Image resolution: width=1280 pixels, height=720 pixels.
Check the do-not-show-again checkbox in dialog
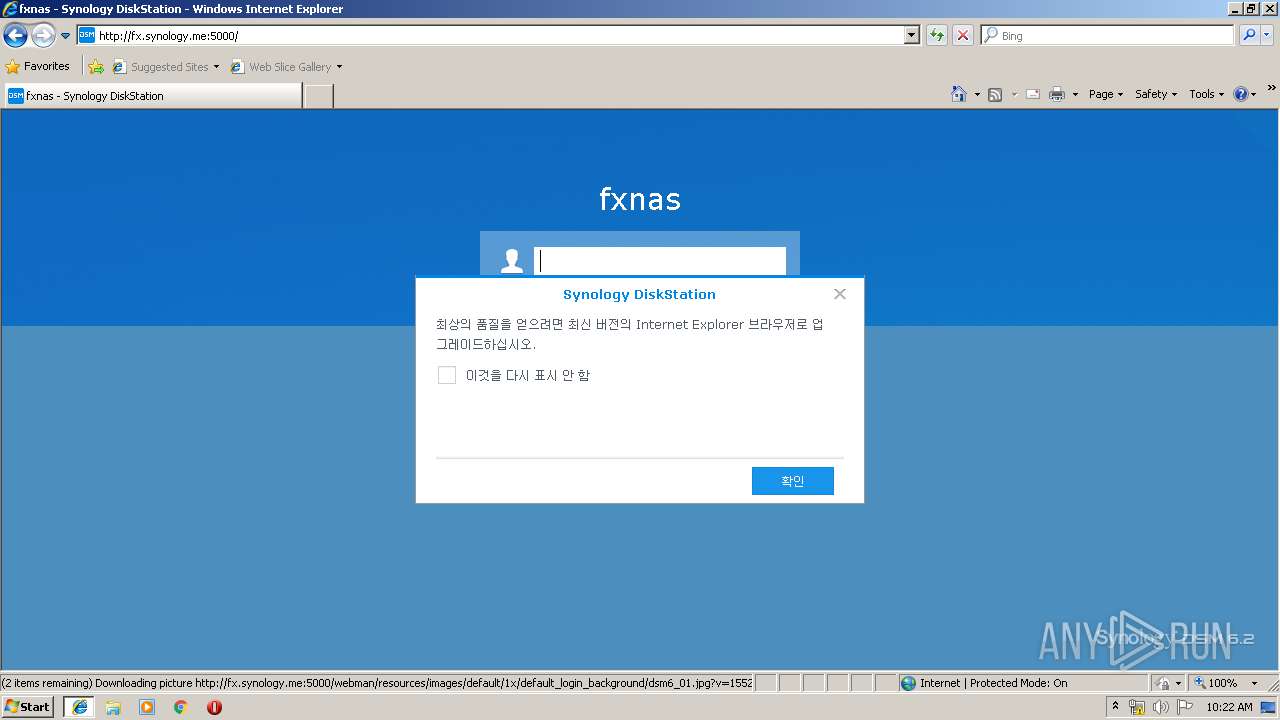click(x=447, y=375)
